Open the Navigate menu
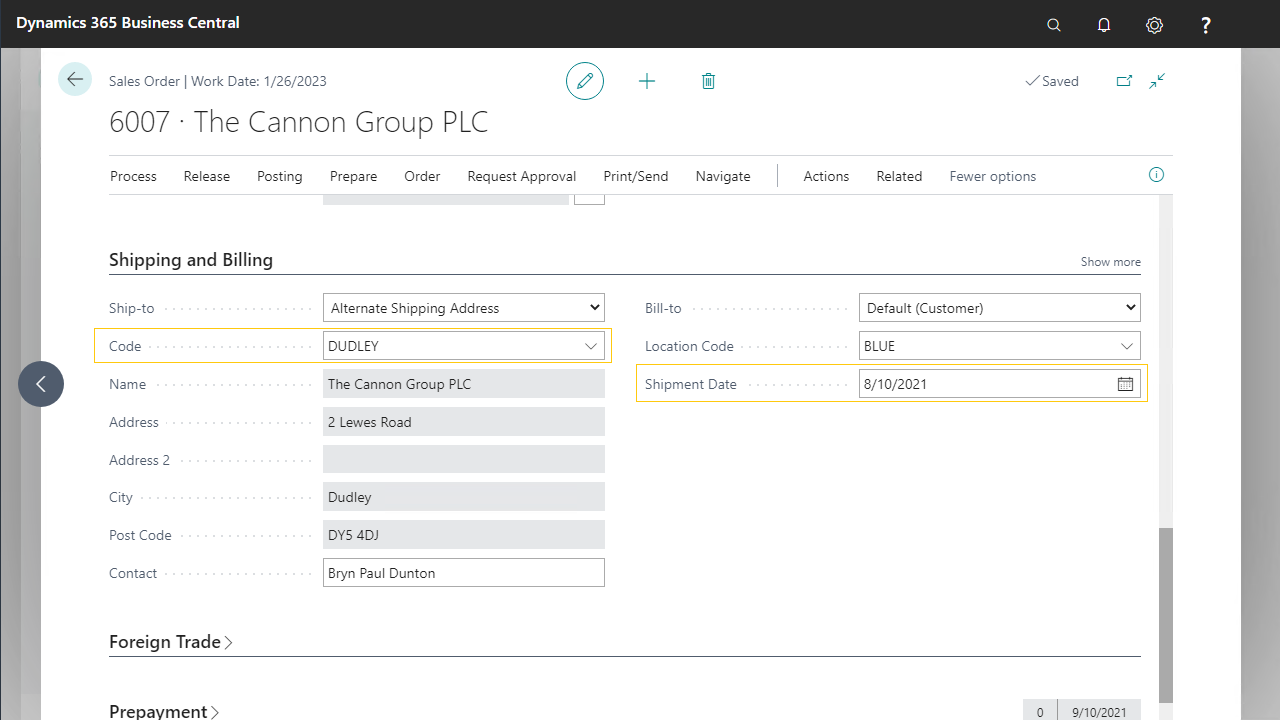 click(723, 176)
